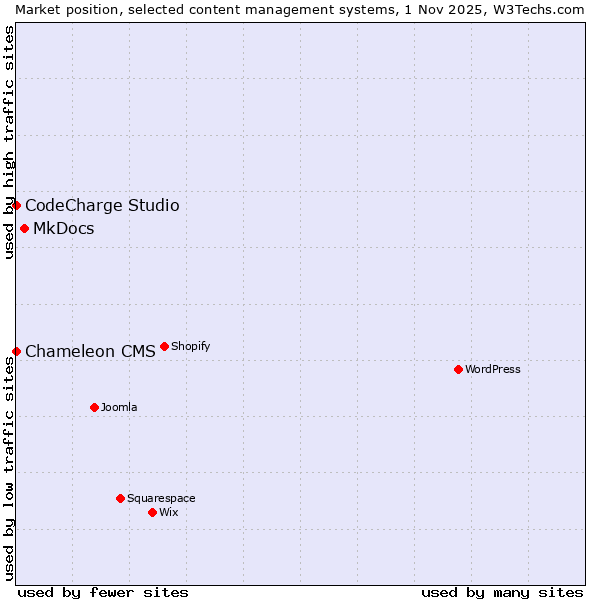Select the Squarespace red diamond marker
600x600 pixels.
(120, 498)
